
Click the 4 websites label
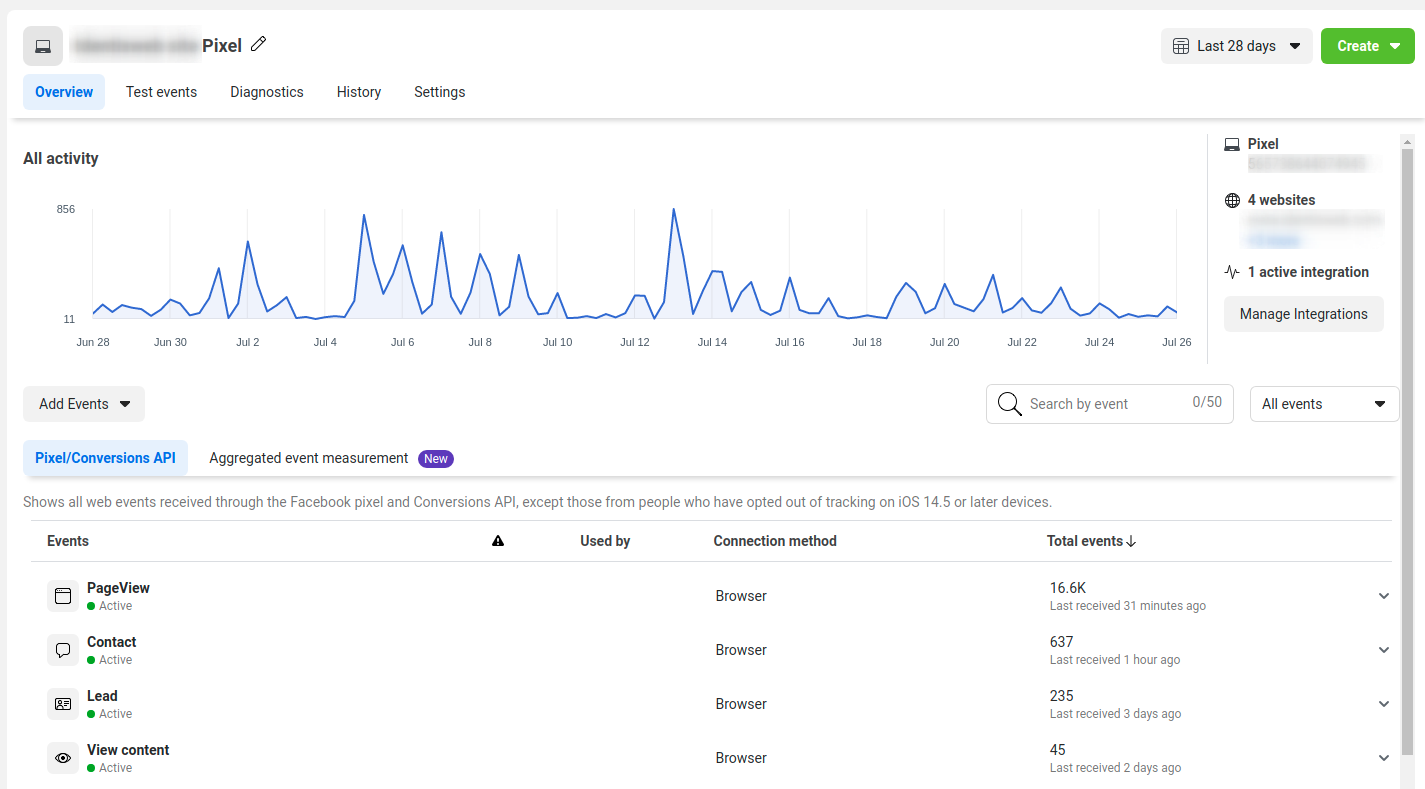click(1282, 200)
